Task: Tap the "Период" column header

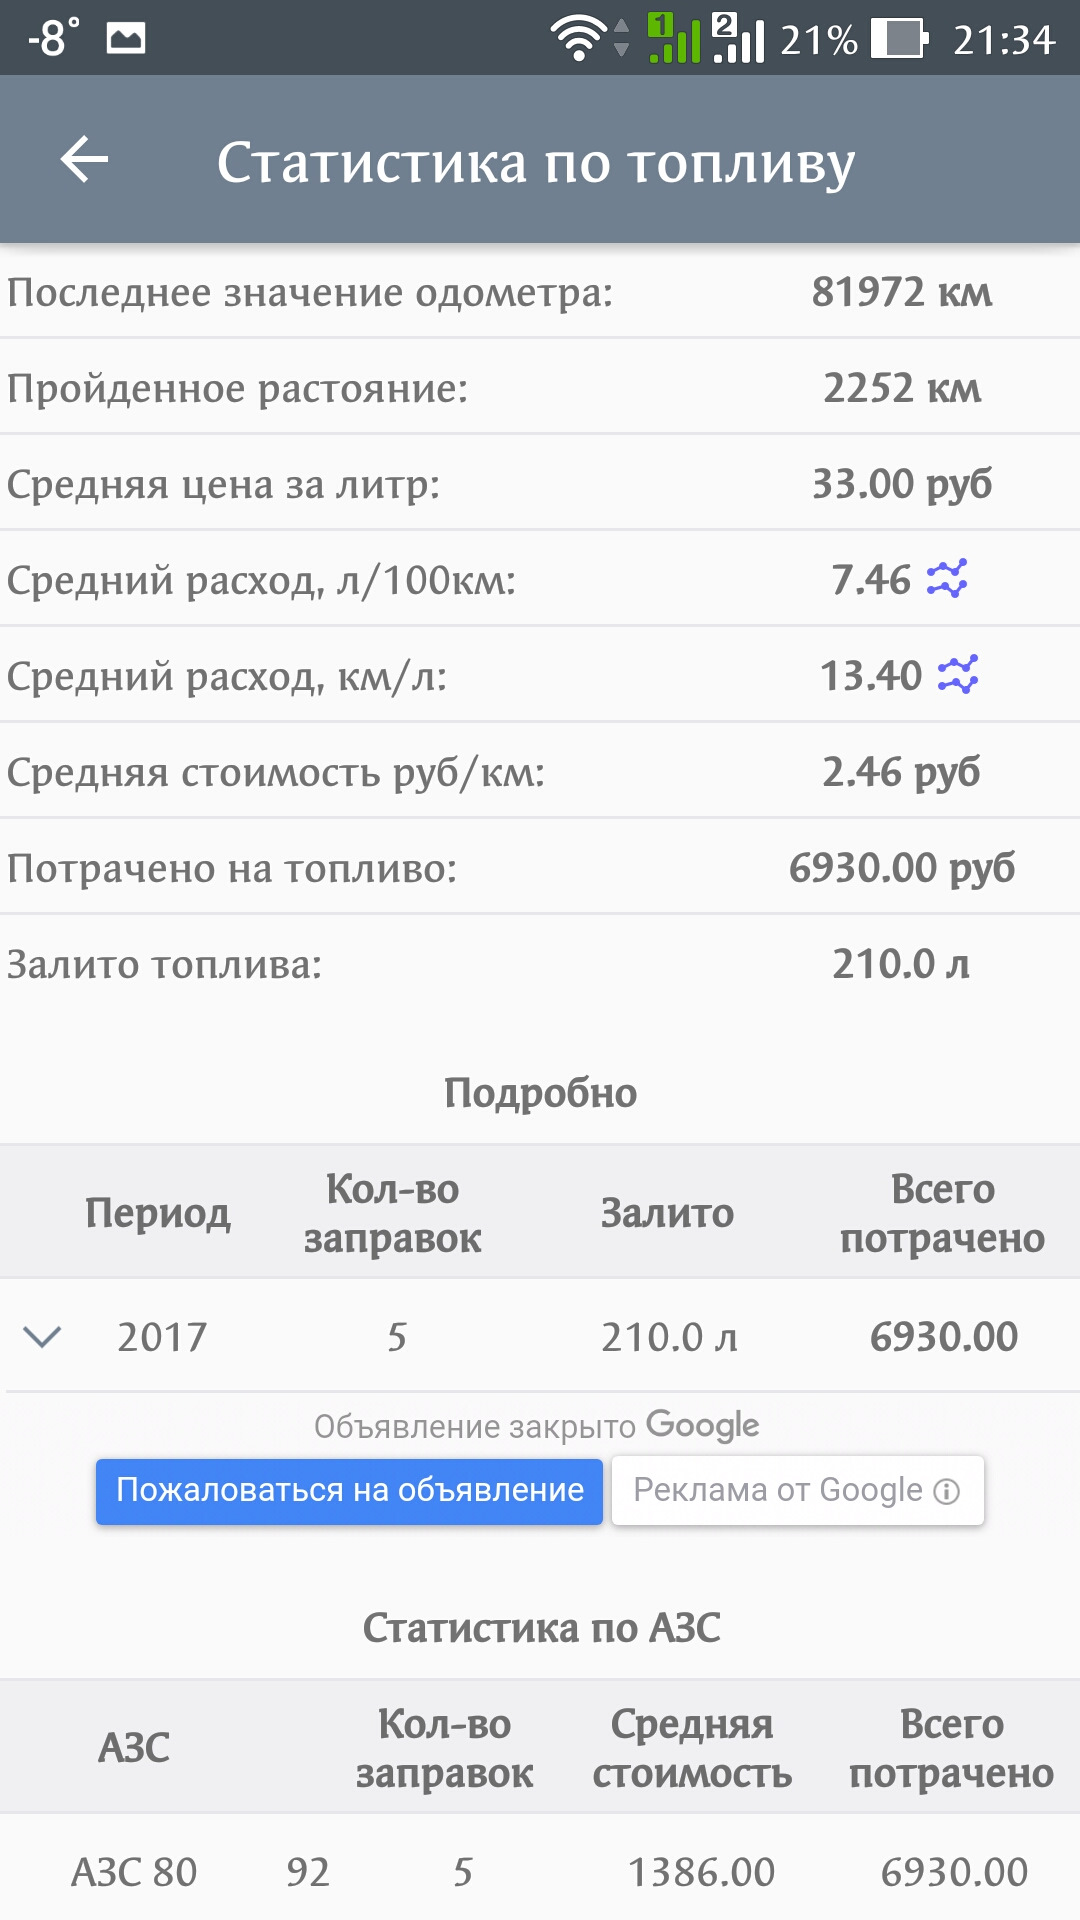Action: point(158,1213)
